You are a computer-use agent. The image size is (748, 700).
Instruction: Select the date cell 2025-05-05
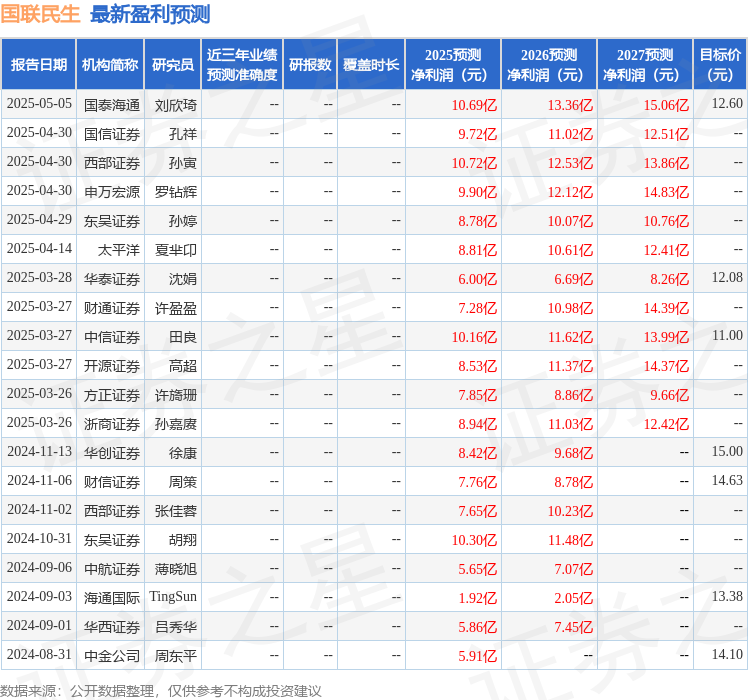(x=39, y=104)
